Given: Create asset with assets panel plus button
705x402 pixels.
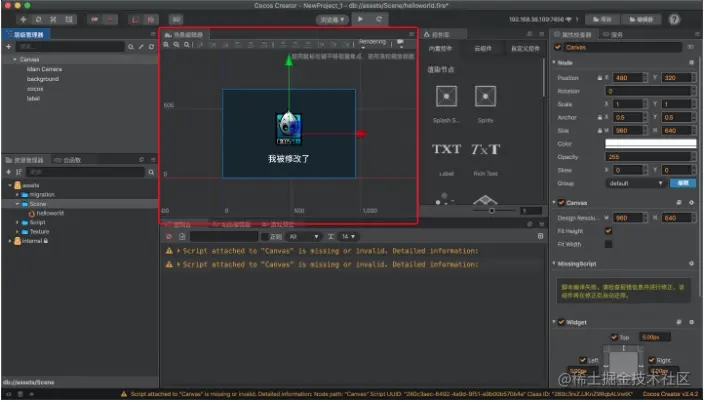Looking at the screenshot, I should tap(8, 172).
